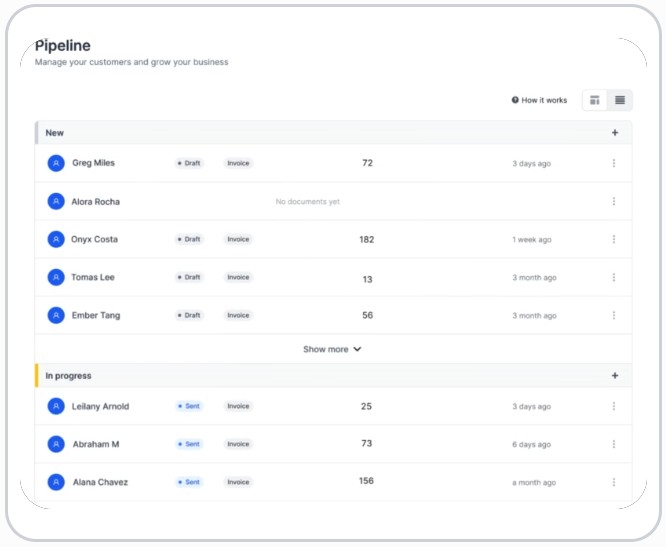Open the How it works help
Viewport: 666px width, 547px height.
(539, 100)
